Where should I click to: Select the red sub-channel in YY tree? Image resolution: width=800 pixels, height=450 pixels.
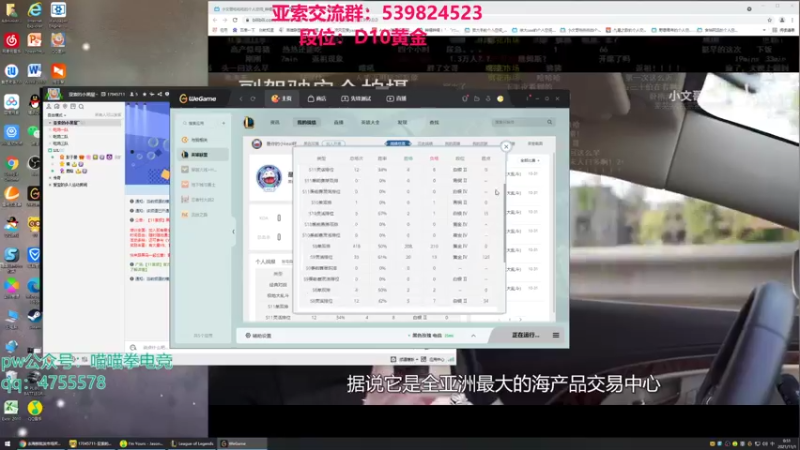pos(61,130)
